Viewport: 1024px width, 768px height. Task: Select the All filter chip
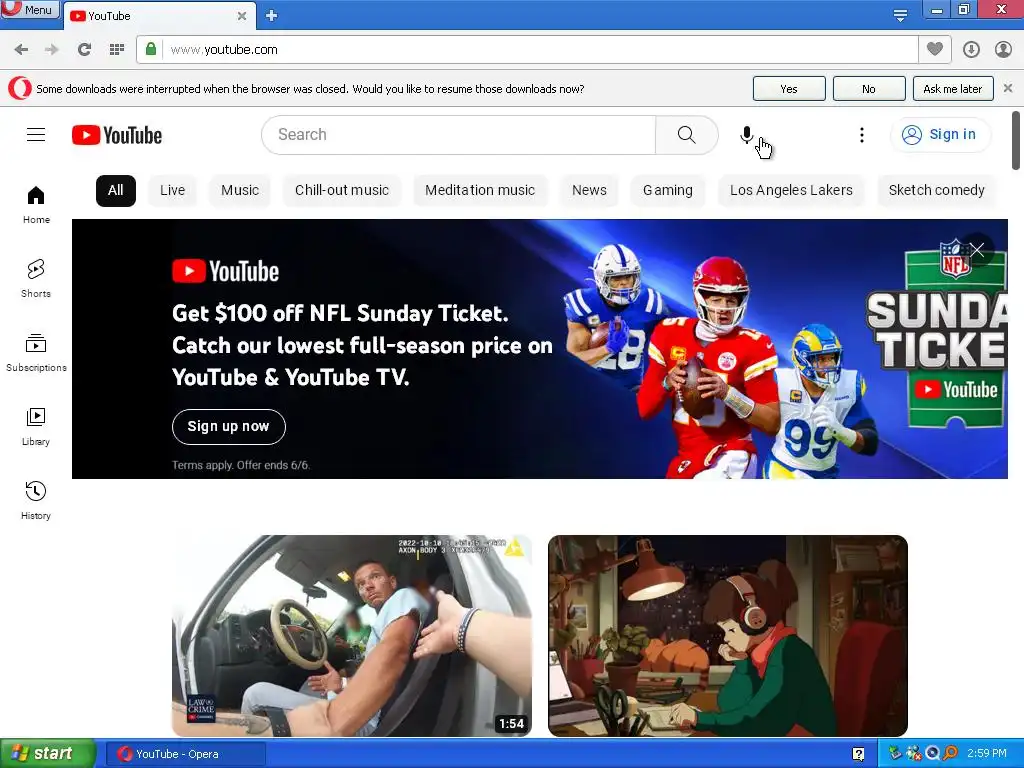click(x=116, y=191)
